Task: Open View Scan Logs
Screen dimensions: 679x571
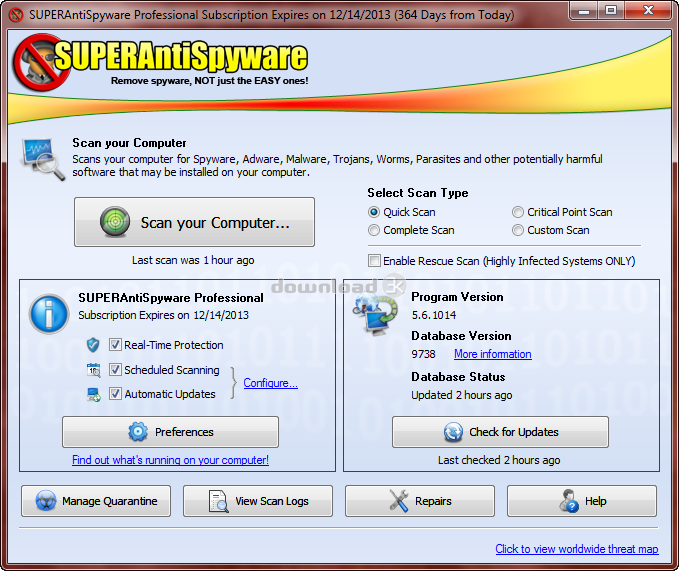Action: (x=258, y=501)
